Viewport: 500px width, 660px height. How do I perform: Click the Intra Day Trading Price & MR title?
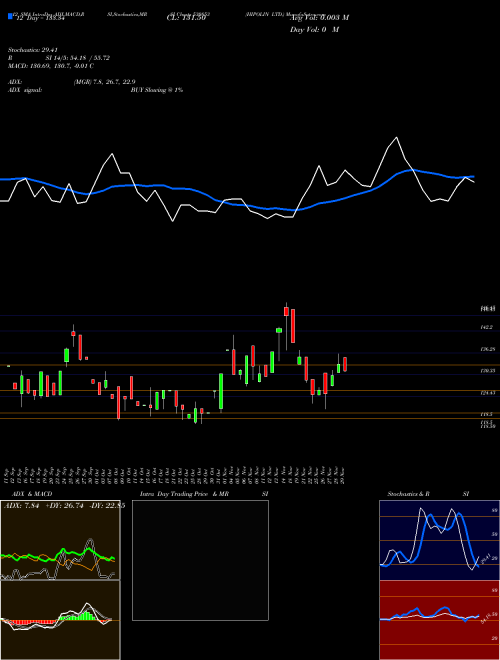click(x=184, y=494)
